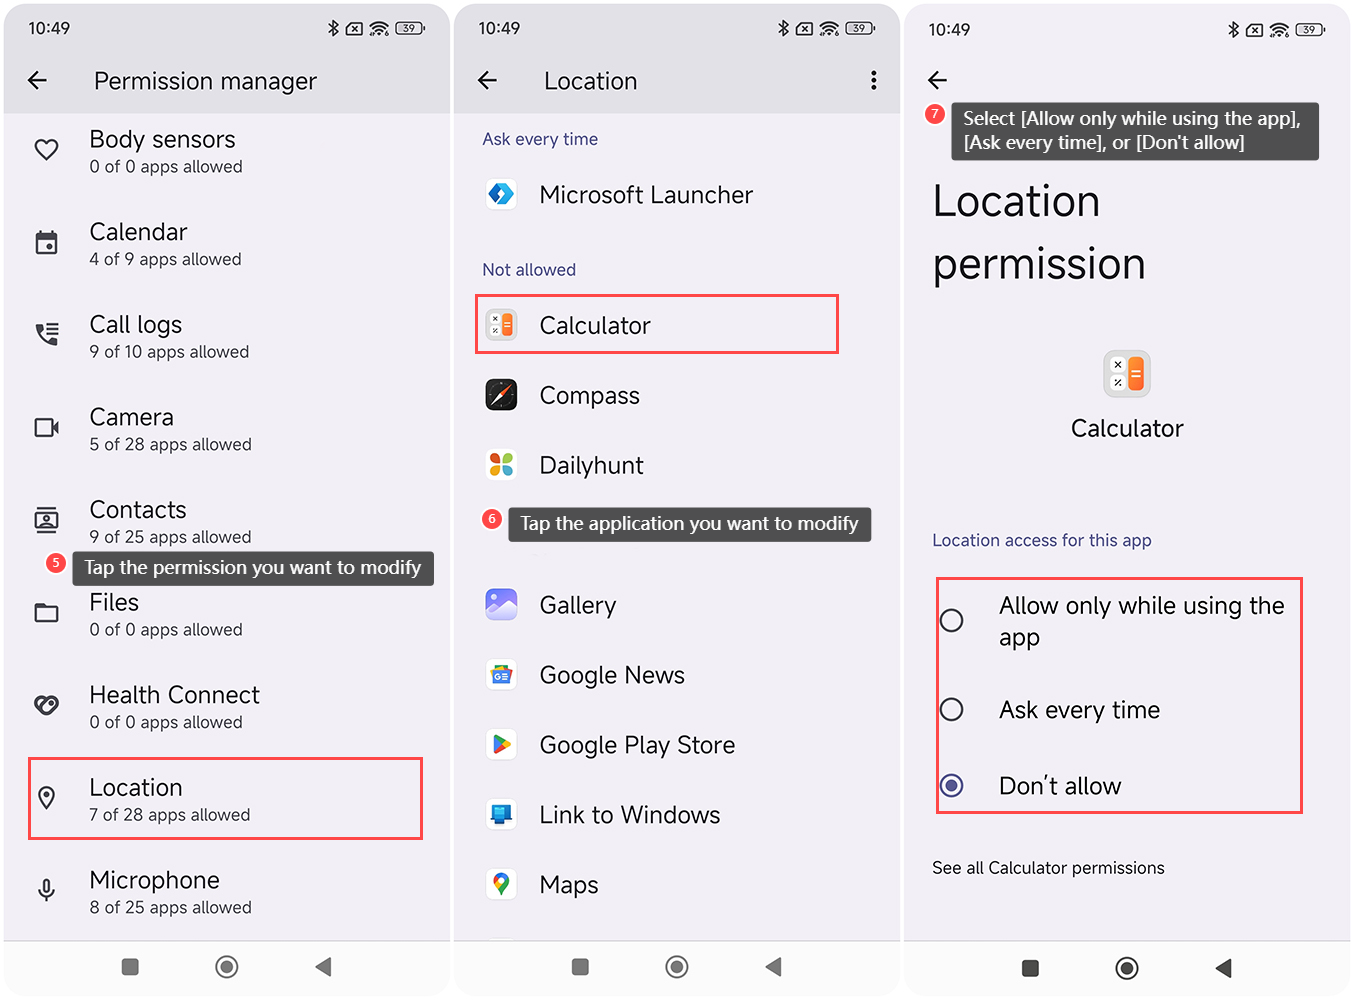Go back from Location permission screen
Image resolution: width=1354 pixels, height=1000 pixels.
coord(937,80)
